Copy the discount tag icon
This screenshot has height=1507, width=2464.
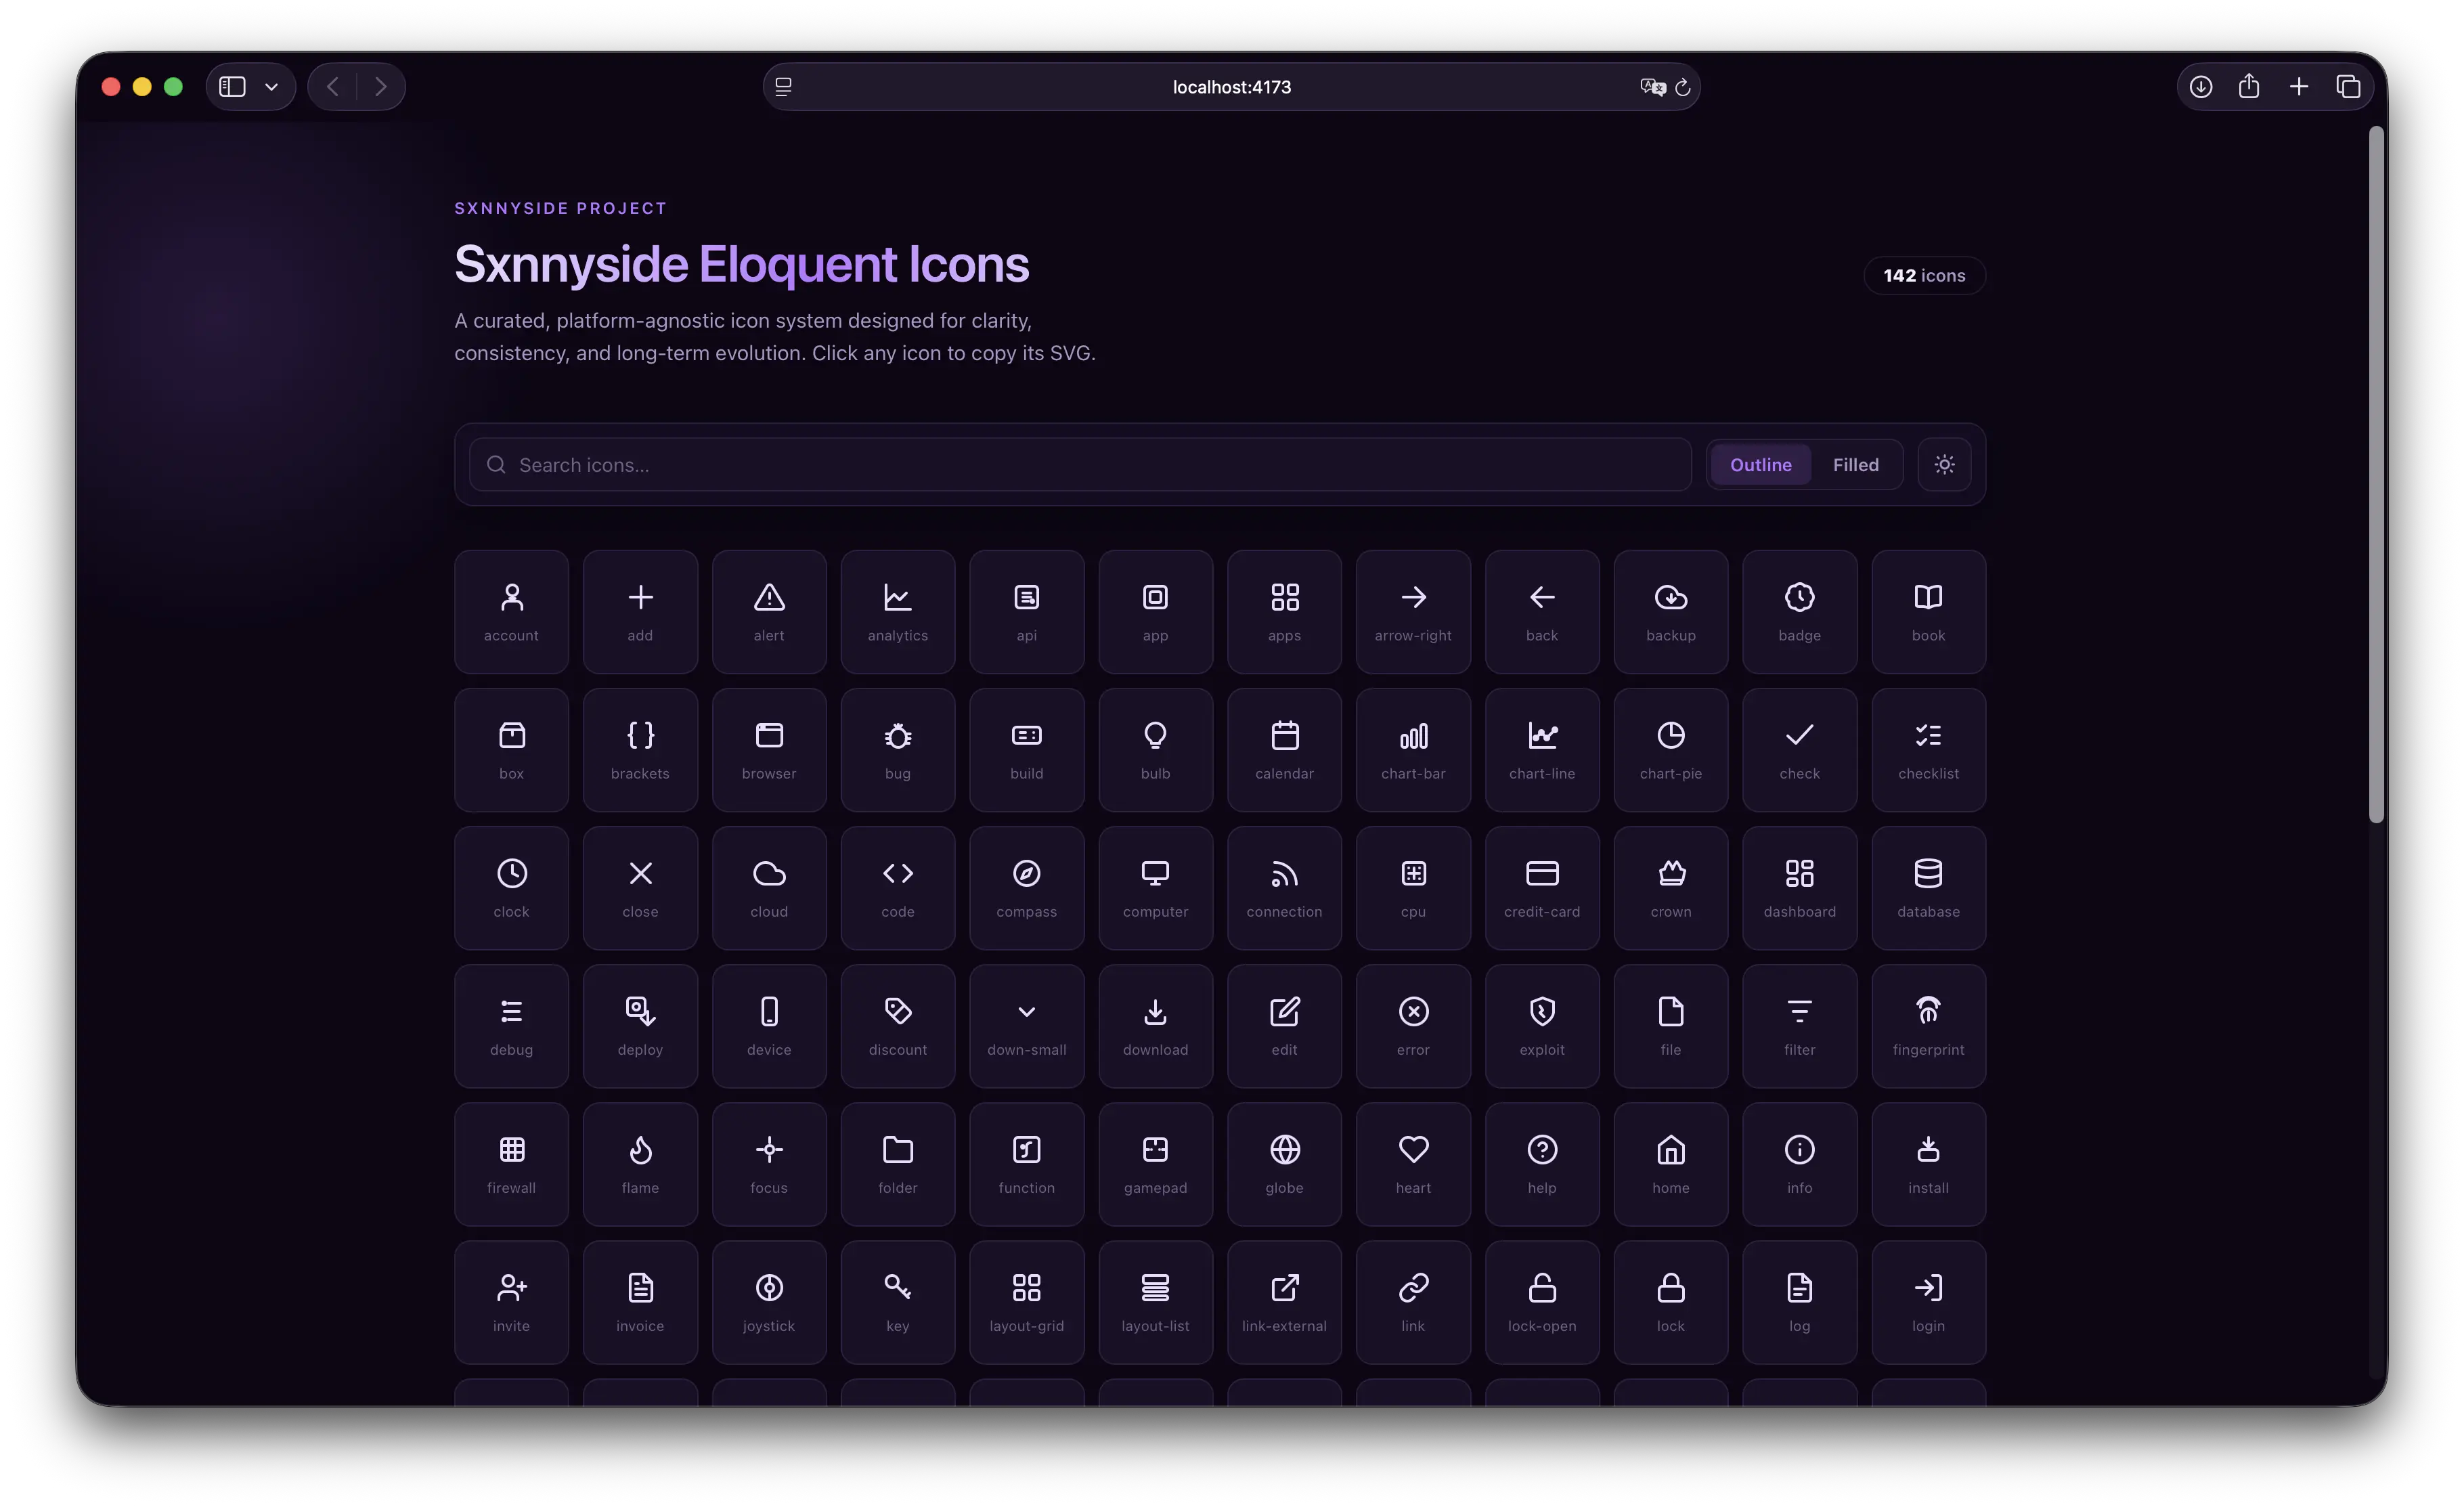898,1025
